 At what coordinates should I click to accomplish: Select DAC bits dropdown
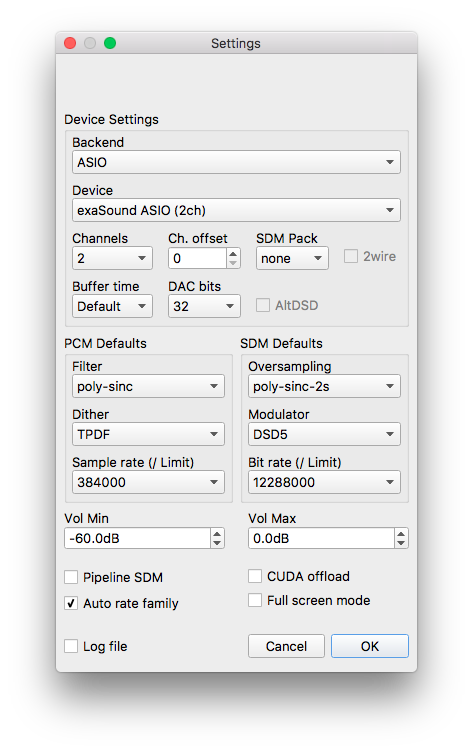pyautogui.click(x=204, y=306)
